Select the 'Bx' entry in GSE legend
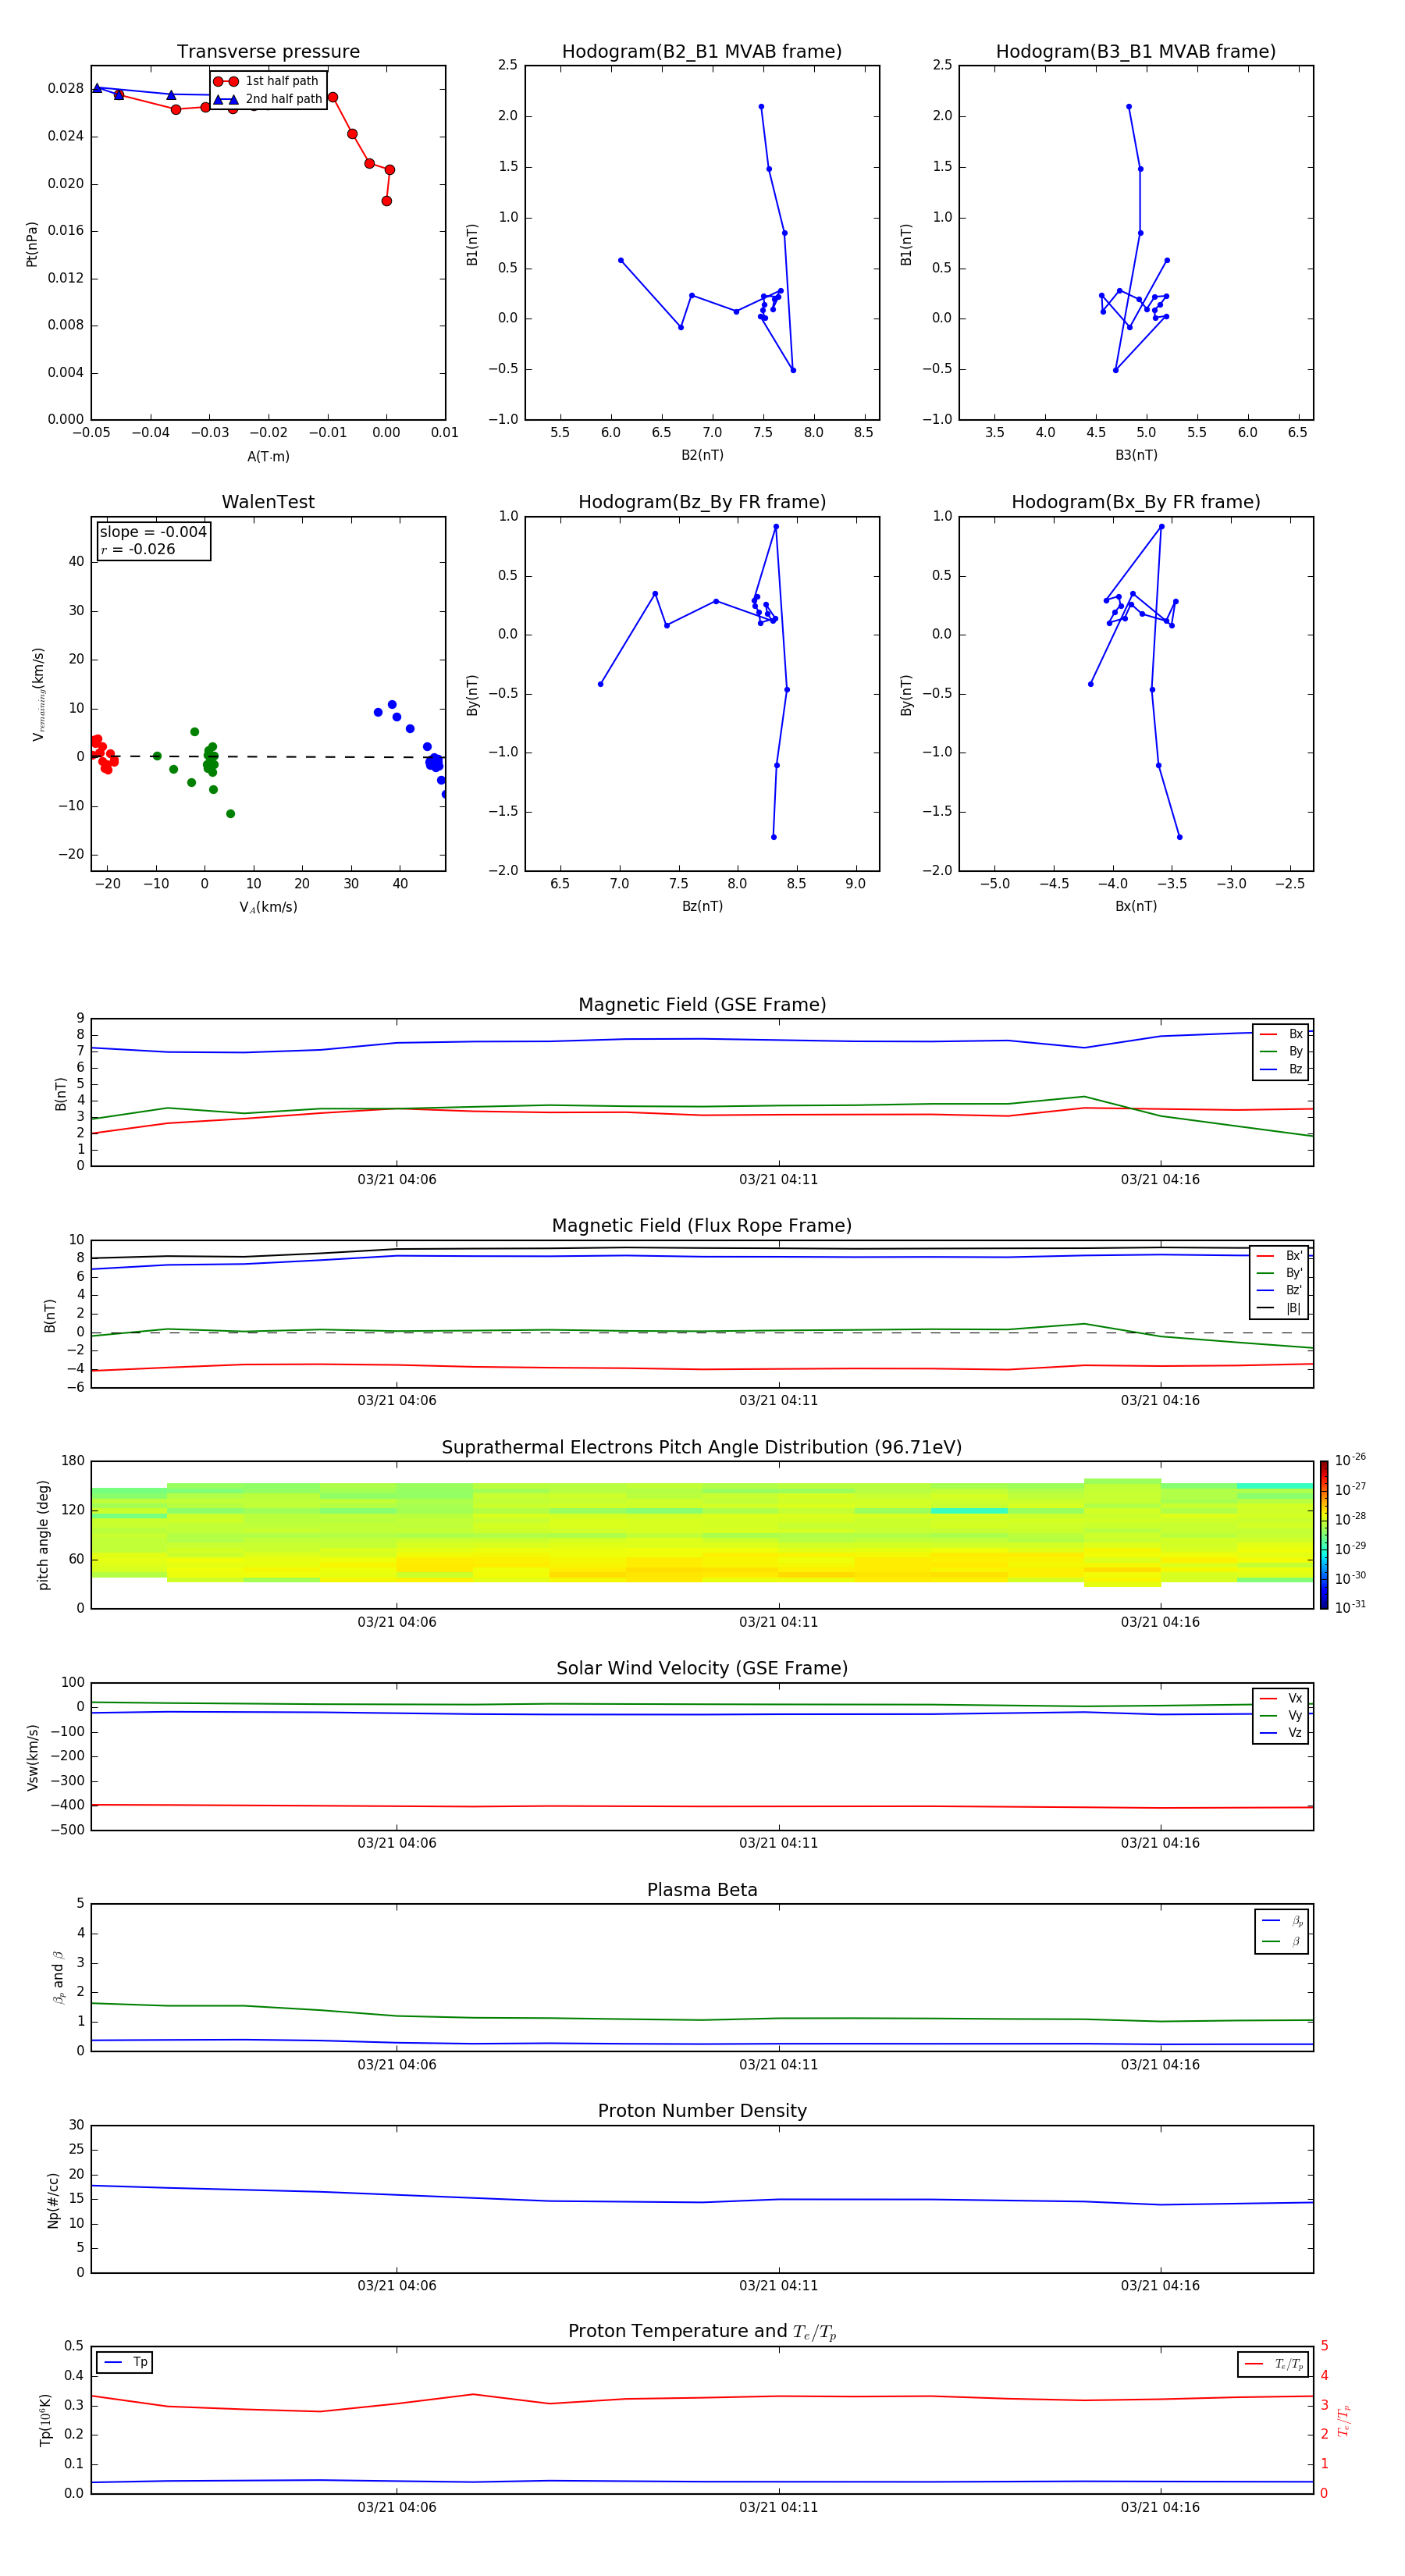This screenshot has width=1405, height=2576. (x=1282, y=1034)
